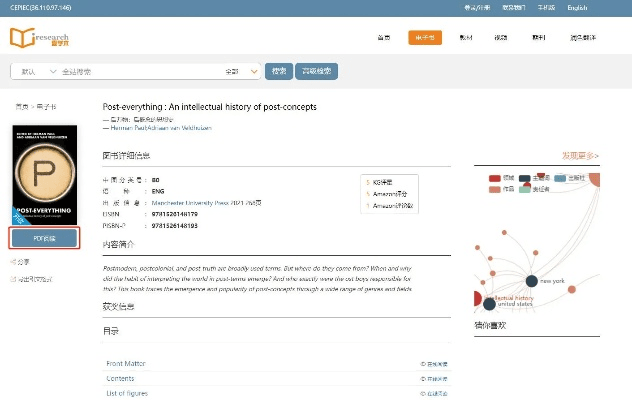Toggle the blue legend category
This screenshot has height=400, width=632.
(x=560, y=178)
